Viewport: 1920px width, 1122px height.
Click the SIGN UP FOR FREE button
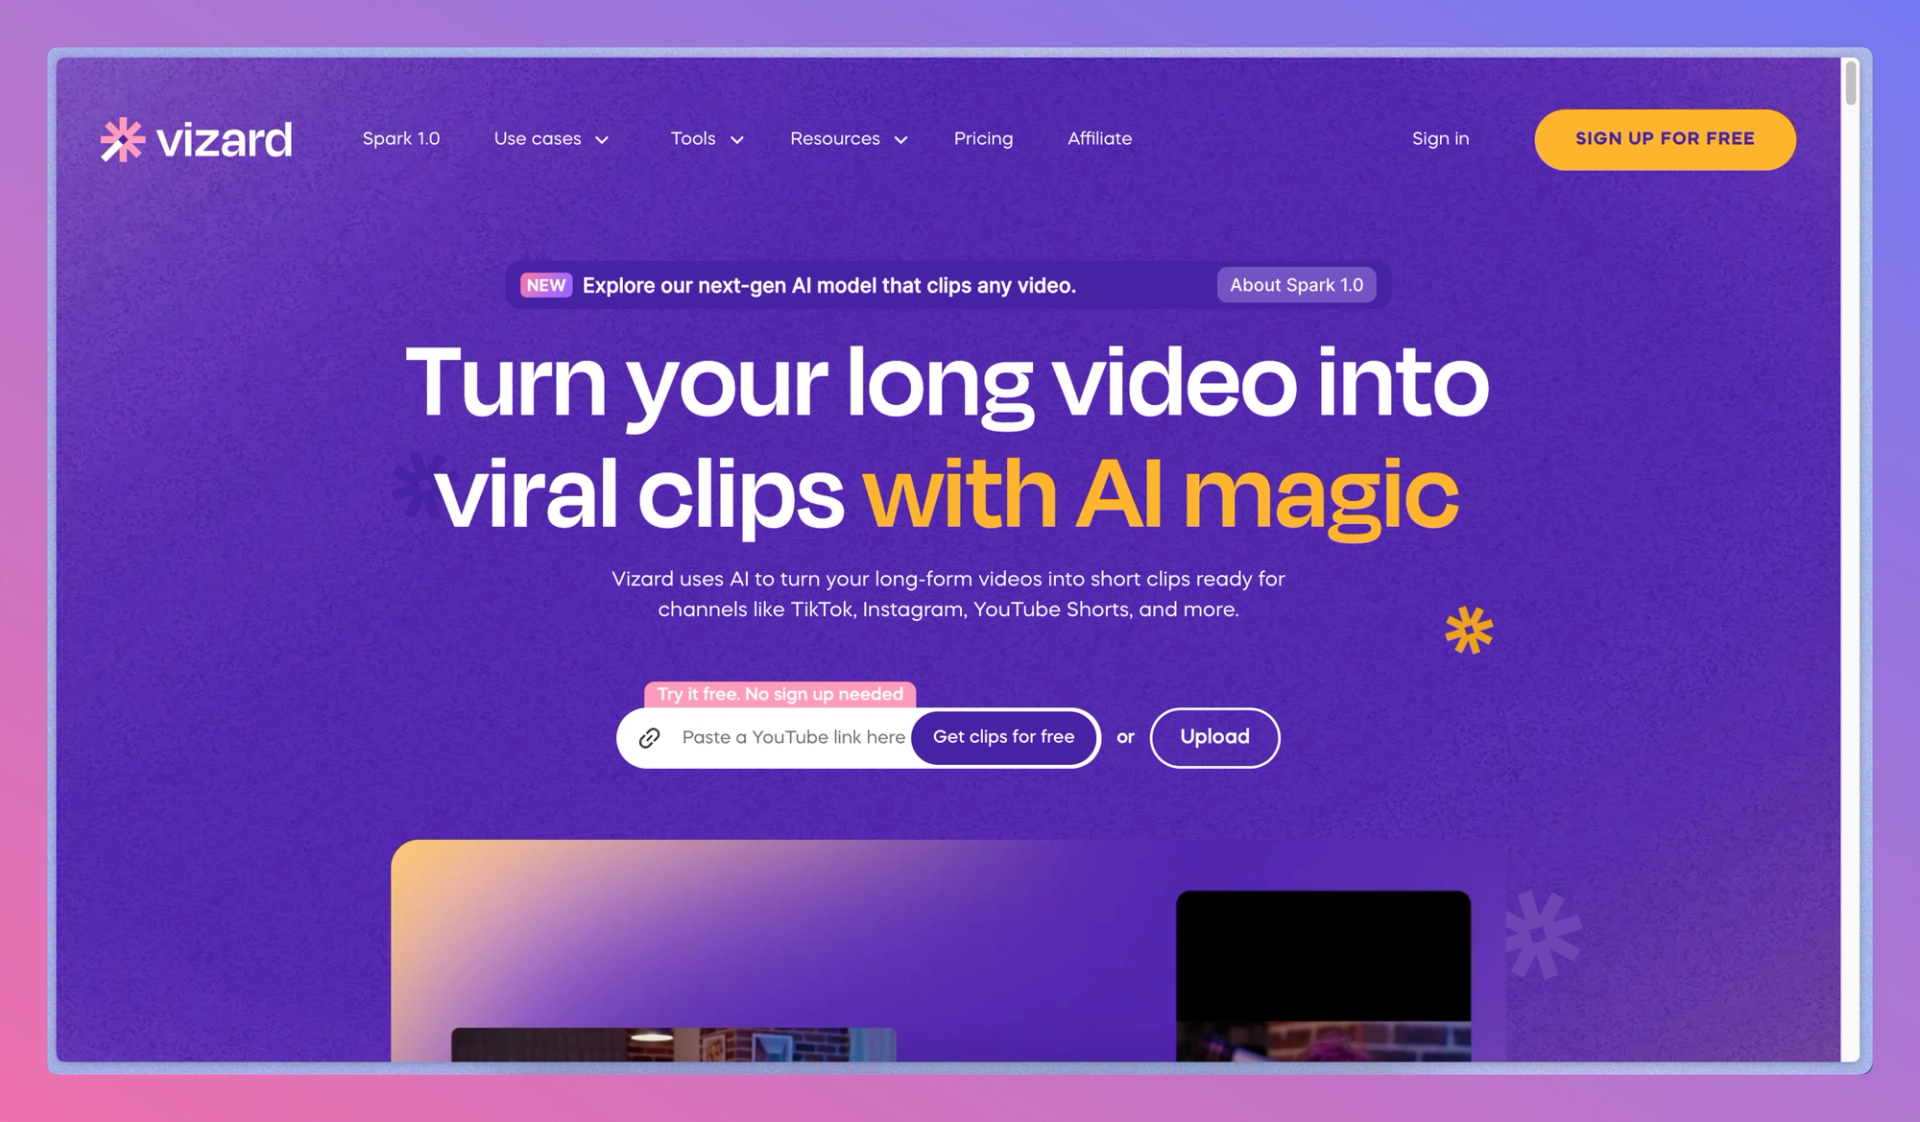click(1665, 139)
